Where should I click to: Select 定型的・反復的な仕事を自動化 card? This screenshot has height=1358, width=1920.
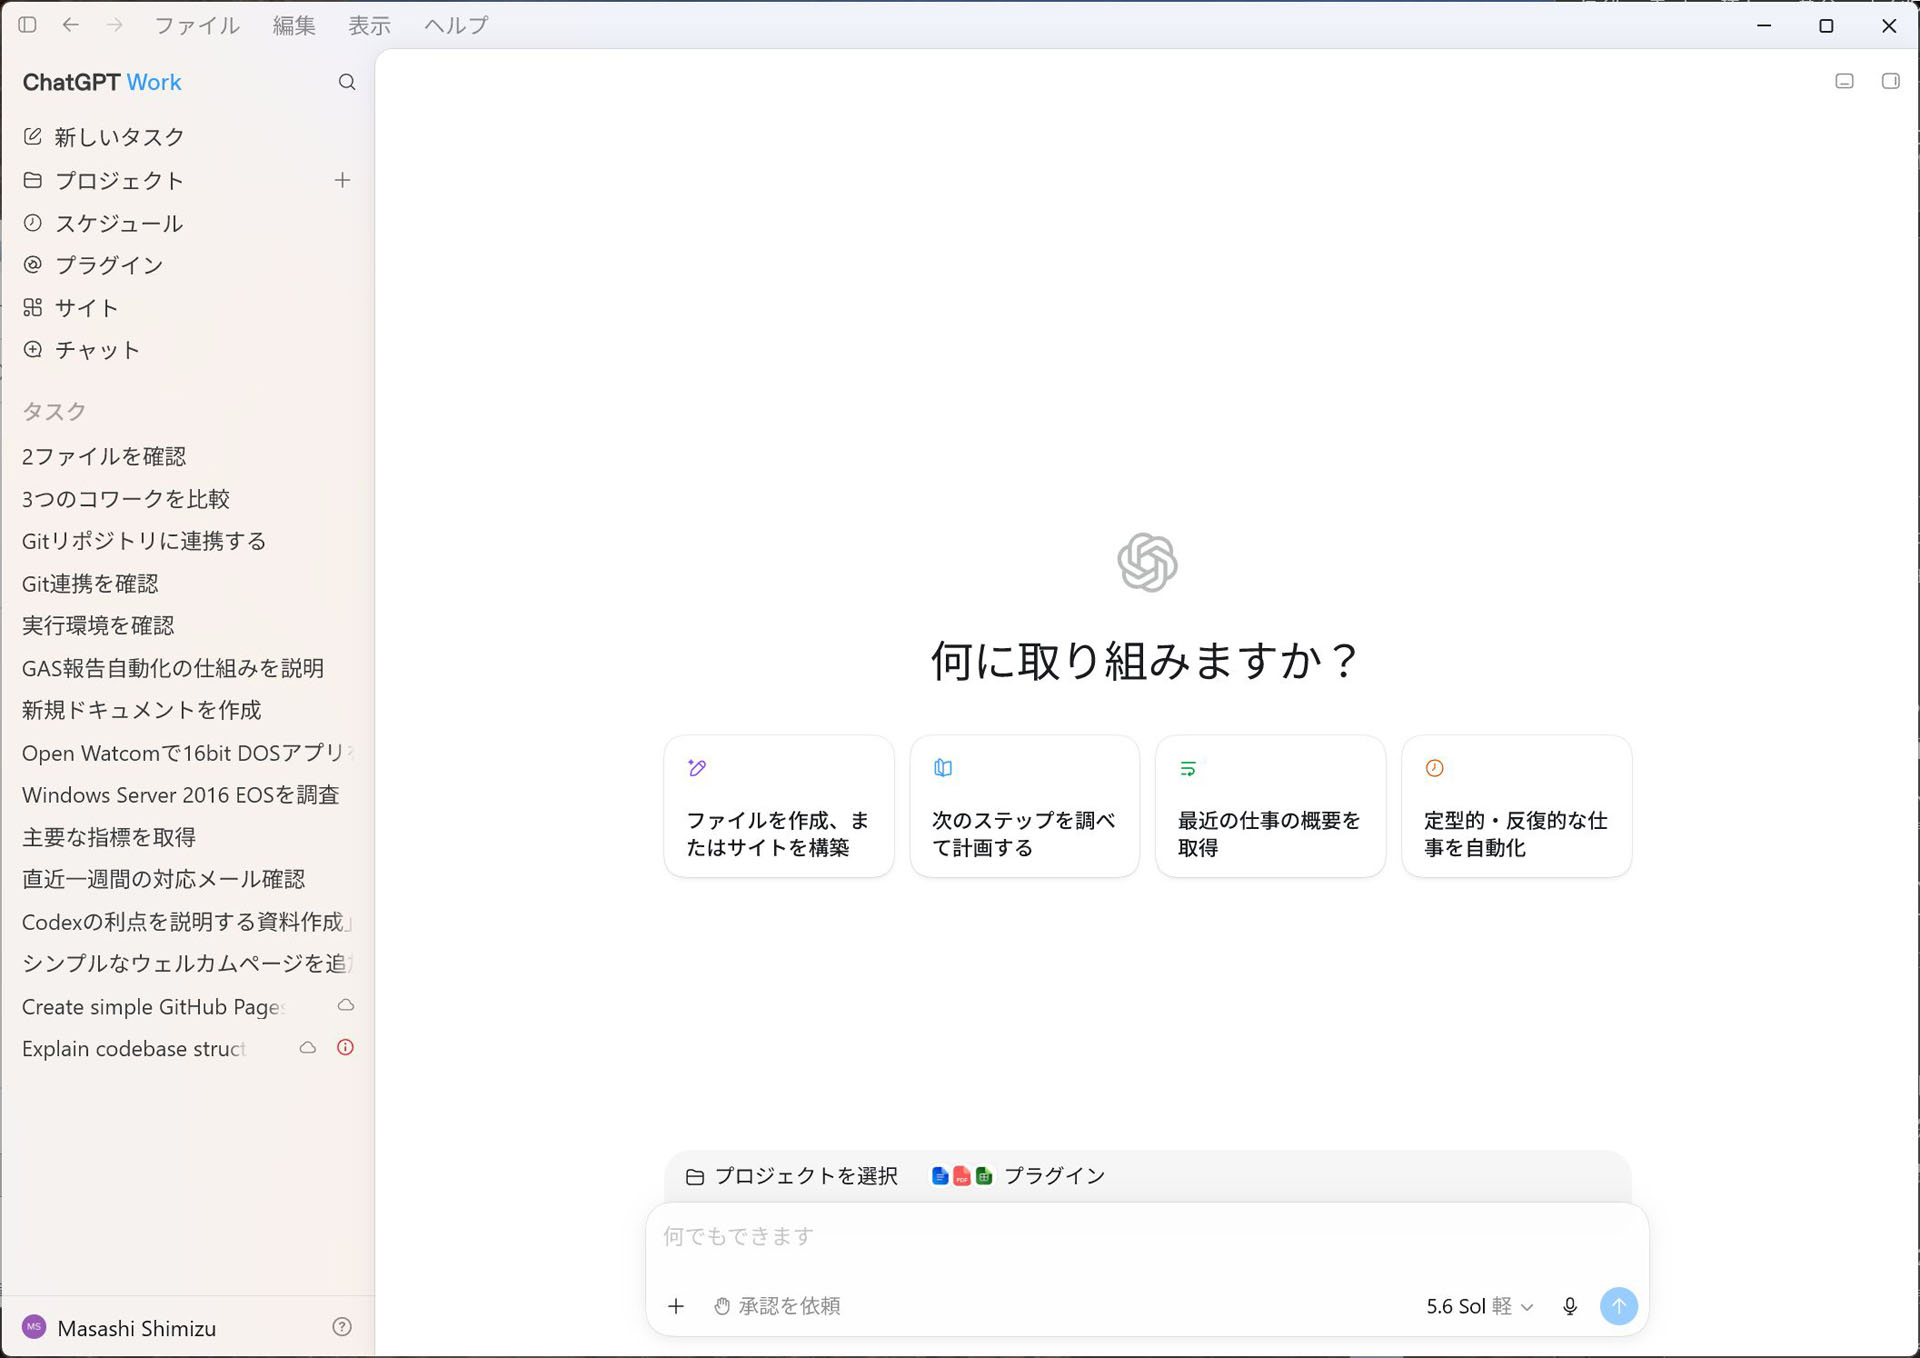(1517, 806)
